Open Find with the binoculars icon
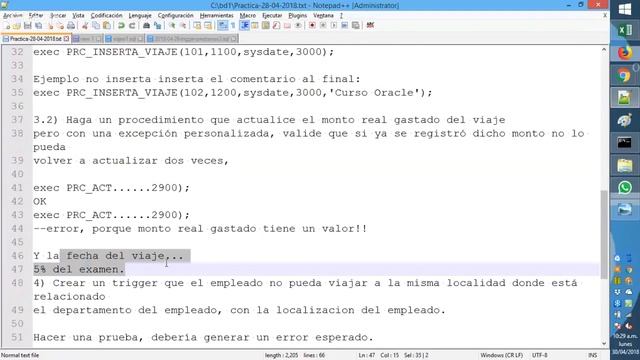The image size is (640, 360). point(146,26)
